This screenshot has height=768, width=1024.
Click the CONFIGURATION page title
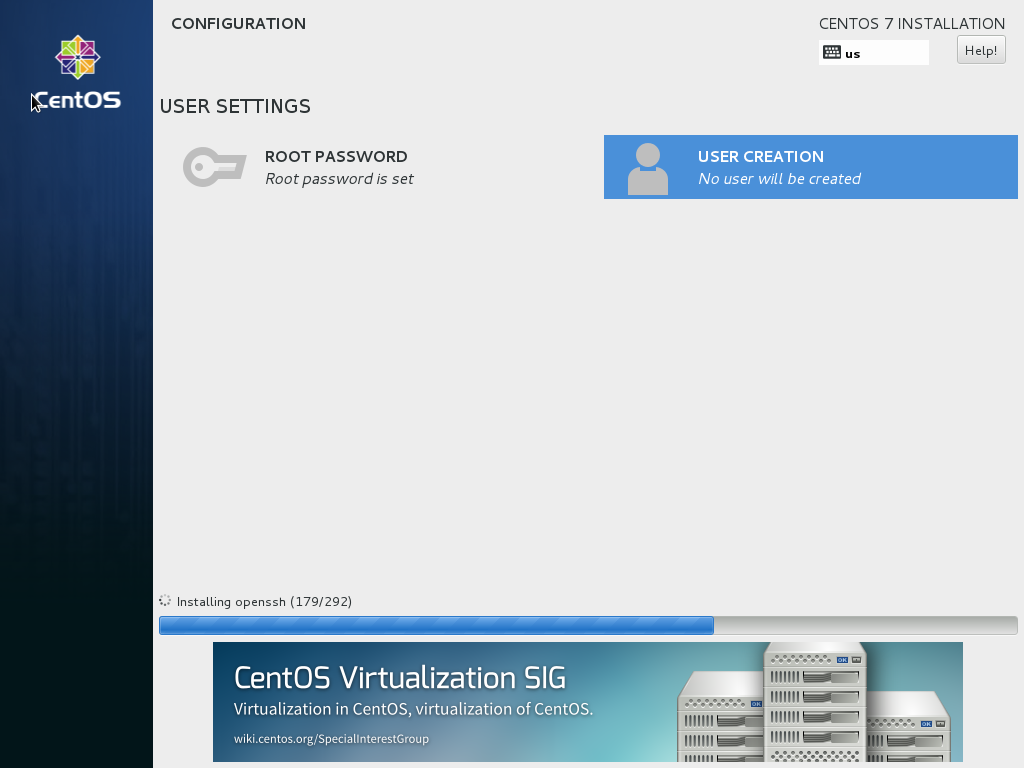238,23
